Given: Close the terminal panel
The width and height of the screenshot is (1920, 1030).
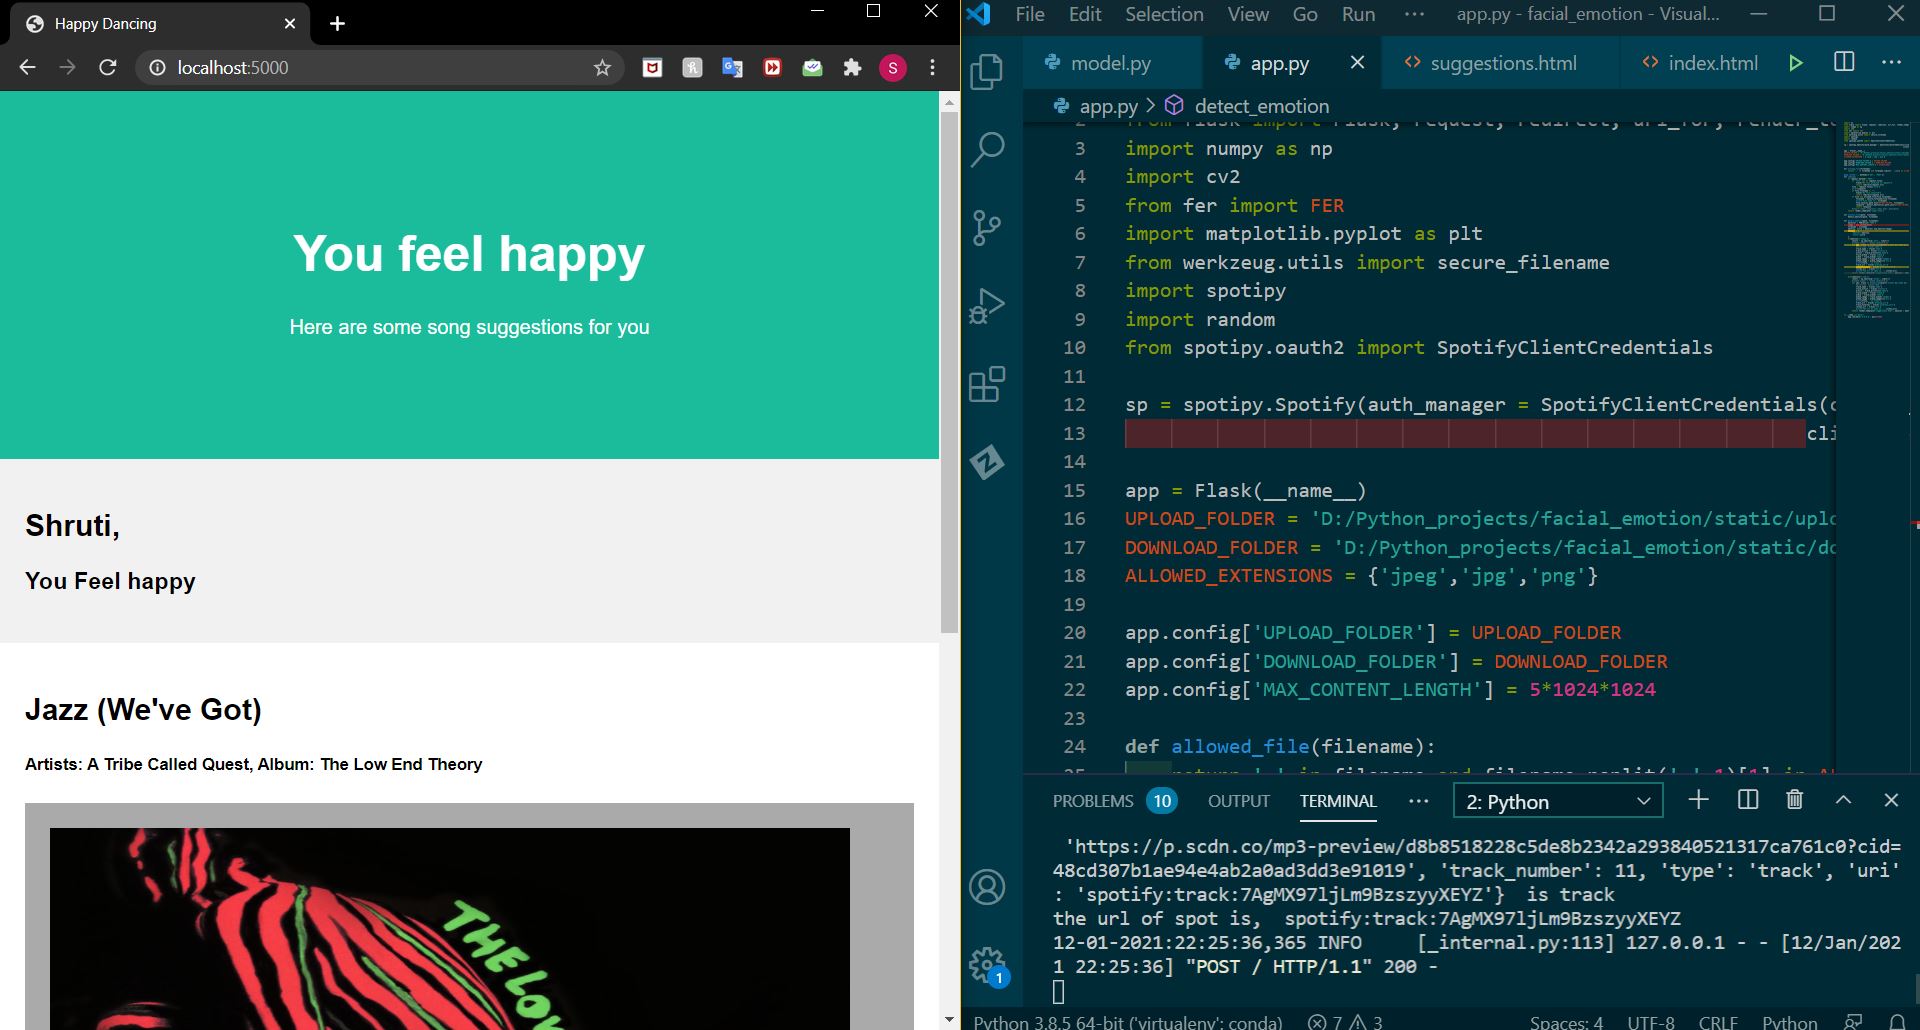Looking at the screenshot, I should pyautogui.click(x=1890, y=800).
